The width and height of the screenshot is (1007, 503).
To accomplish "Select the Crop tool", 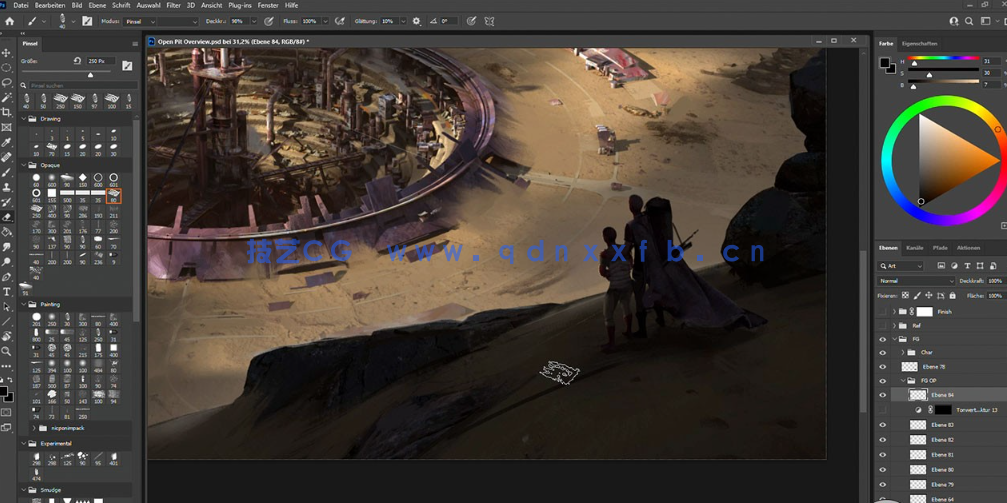I will [x=7, y=113].
